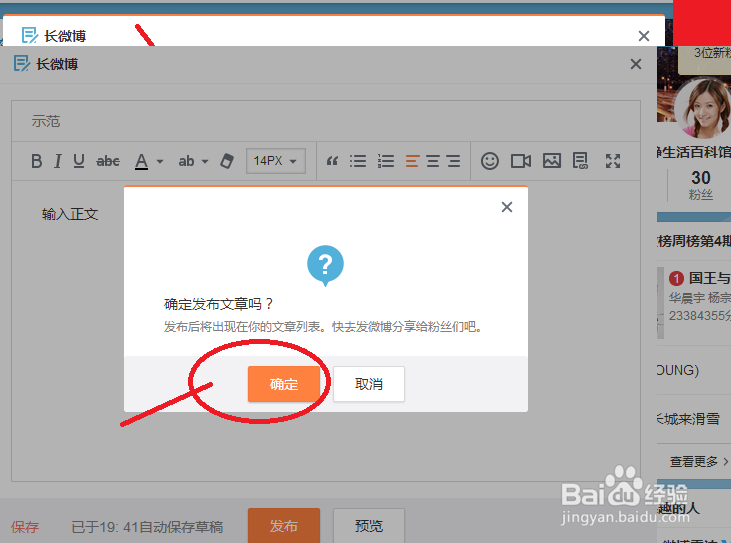
Task: Close the front 长微博 editor panel
Action: [636, 64]
